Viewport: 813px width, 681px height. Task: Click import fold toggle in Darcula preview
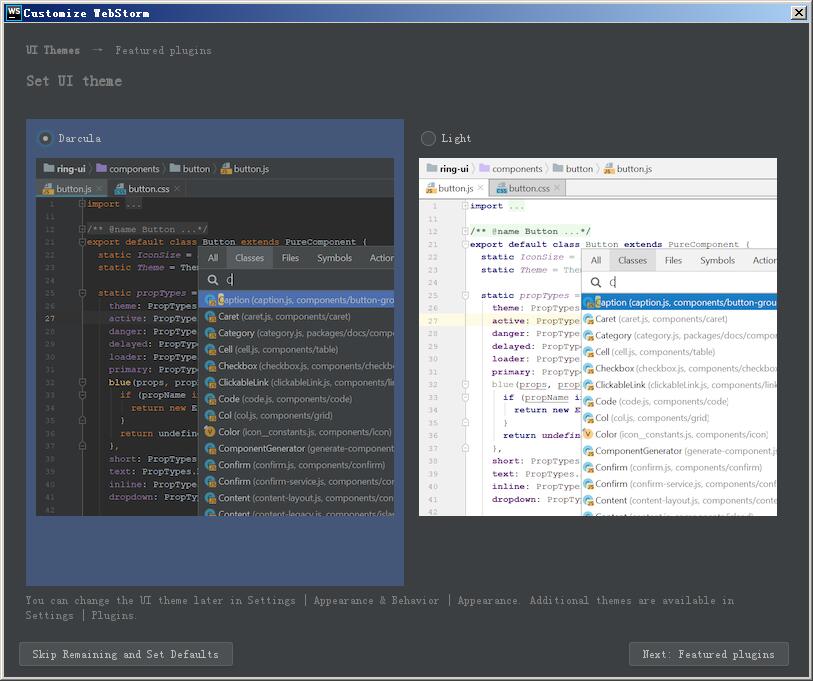[x=82, y=204]
